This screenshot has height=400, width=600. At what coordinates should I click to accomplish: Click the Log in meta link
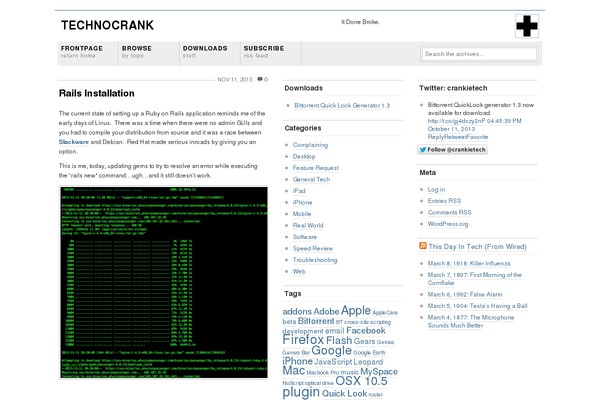click(x=436, y=189)
